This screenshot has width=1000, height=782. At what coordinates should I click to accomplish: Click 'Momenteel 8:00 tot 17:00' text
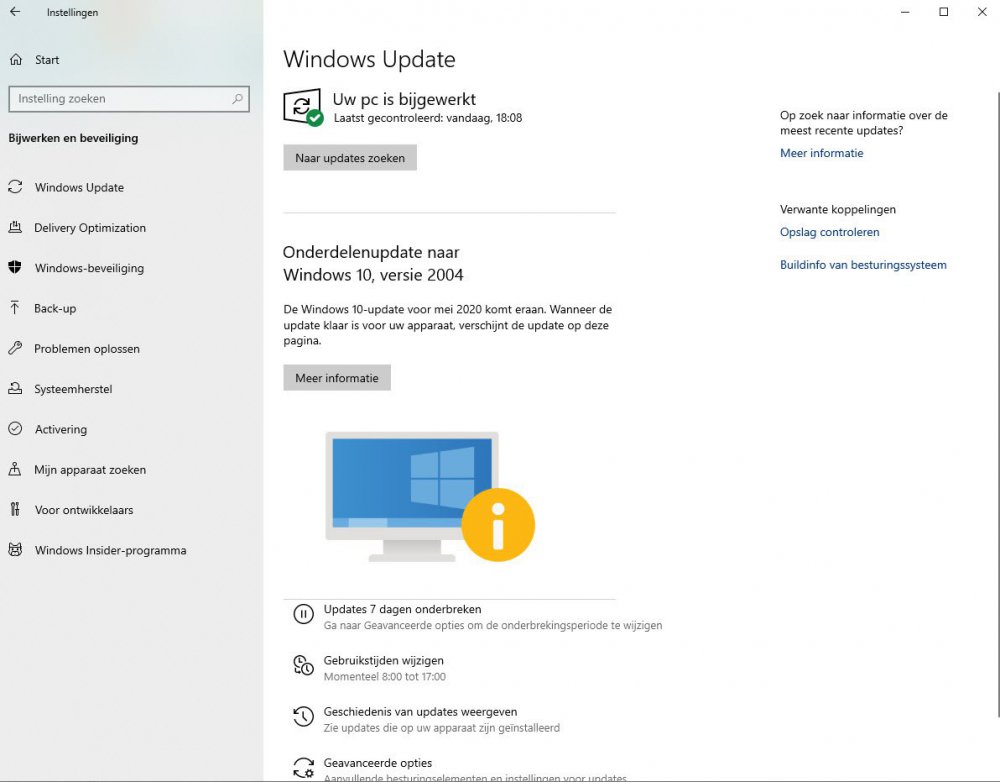pyautogui.click(x=385, y=677)
